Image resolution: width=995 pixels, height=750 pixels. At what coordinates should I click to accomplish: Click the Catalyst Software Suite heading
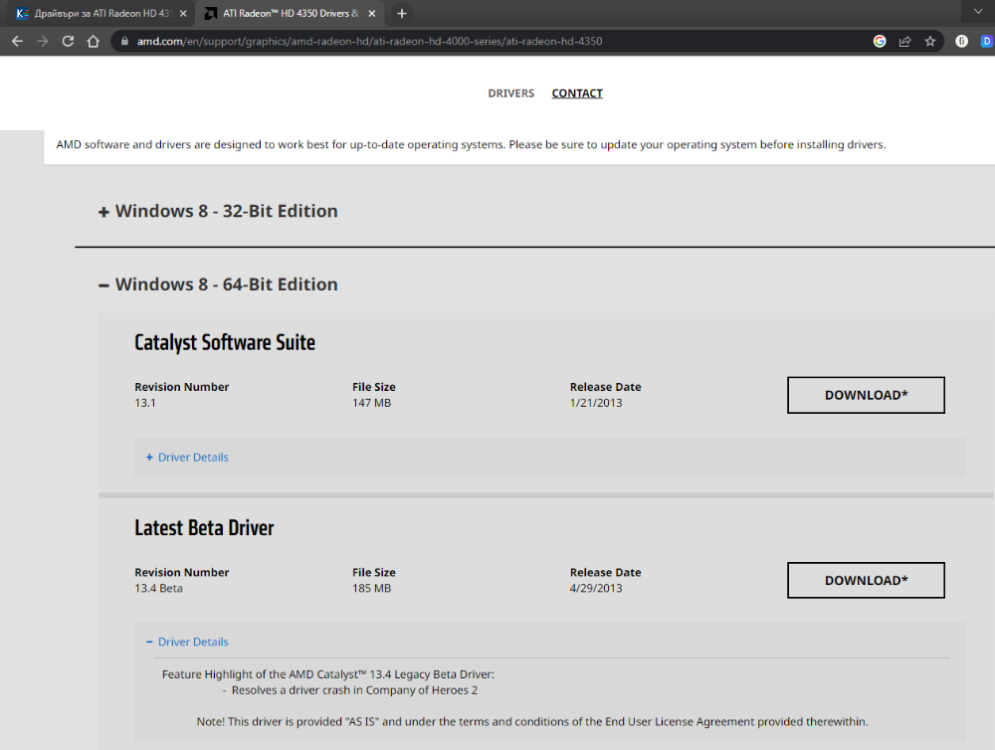(x=225, y=343)
